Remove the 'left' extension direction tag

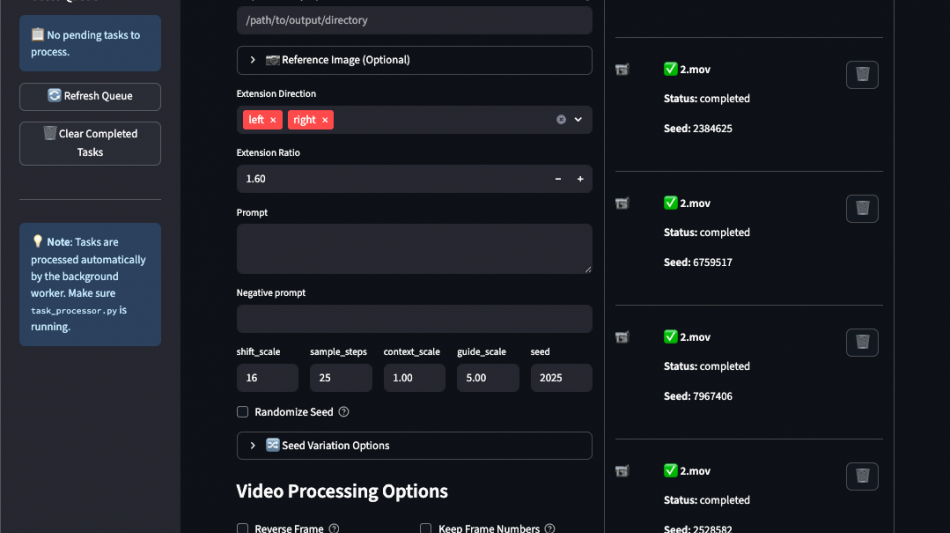pos(273,120)
